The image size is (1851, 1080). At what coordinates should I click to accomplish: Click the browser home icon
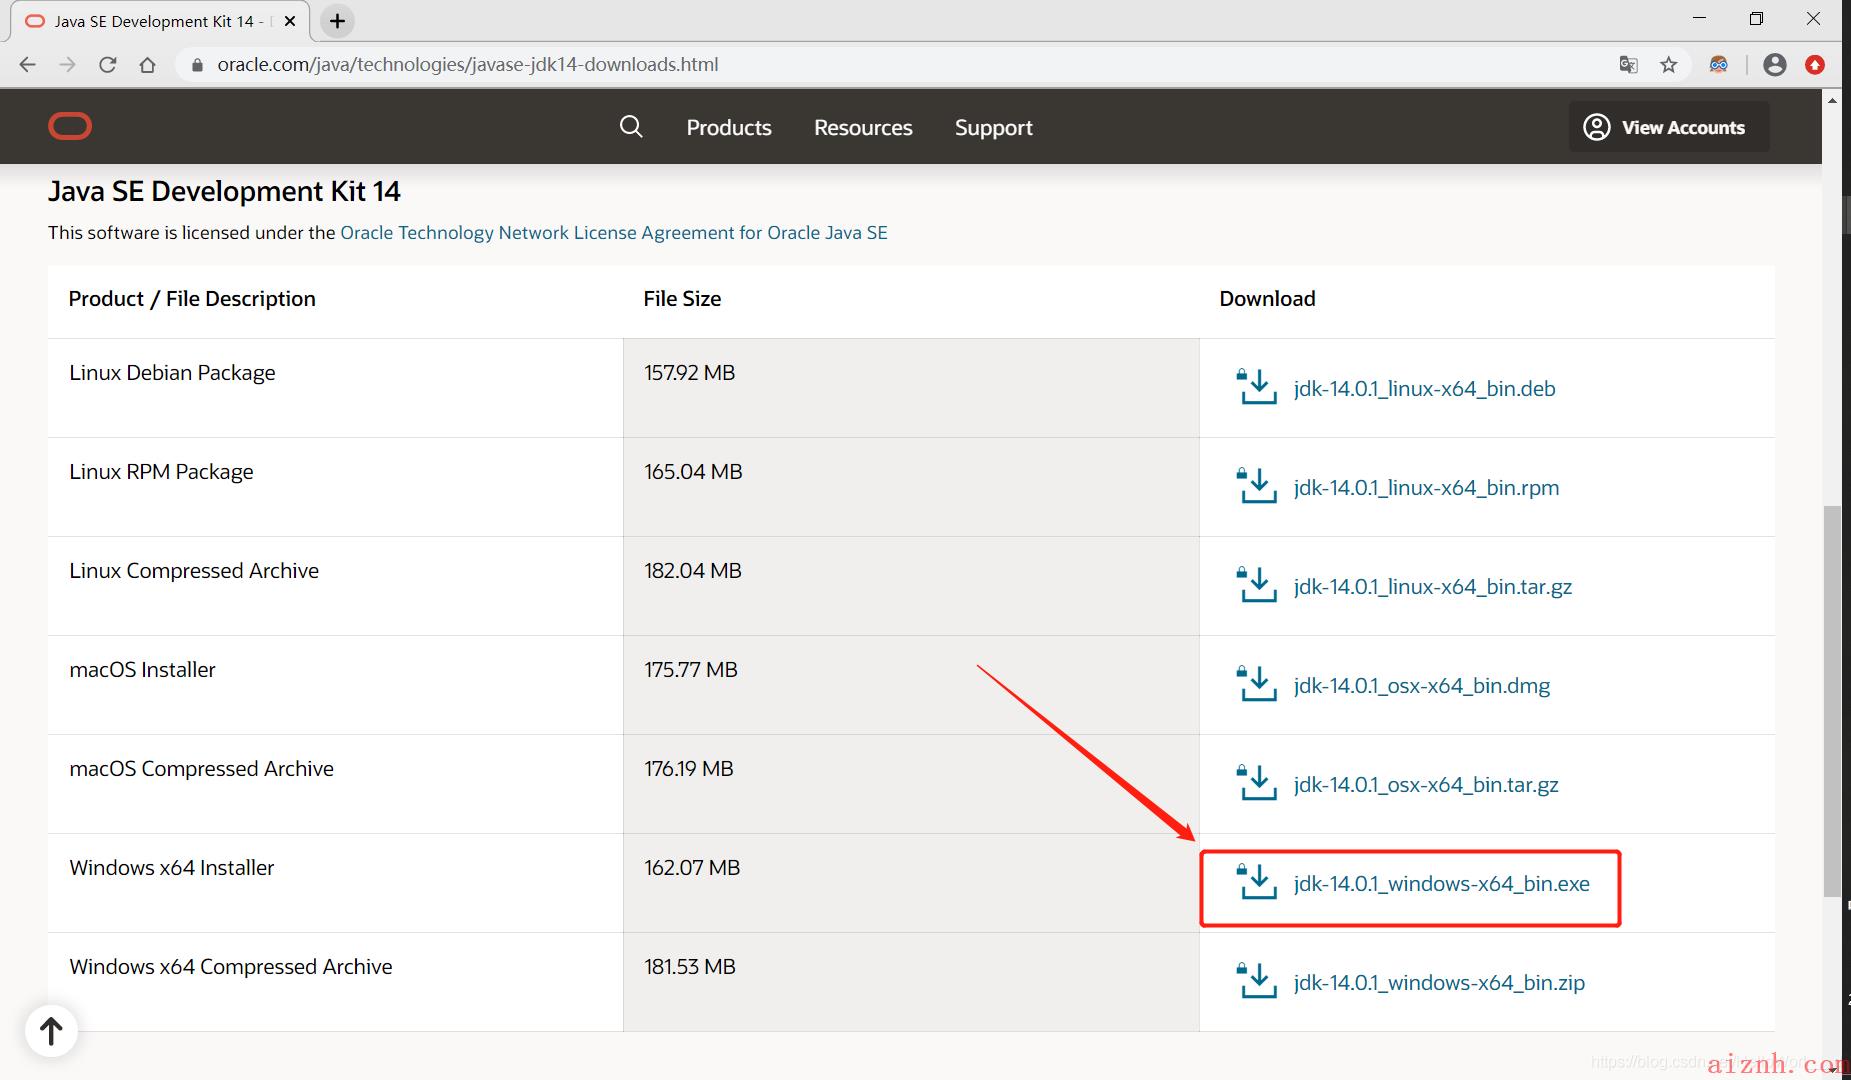[147, 65]
